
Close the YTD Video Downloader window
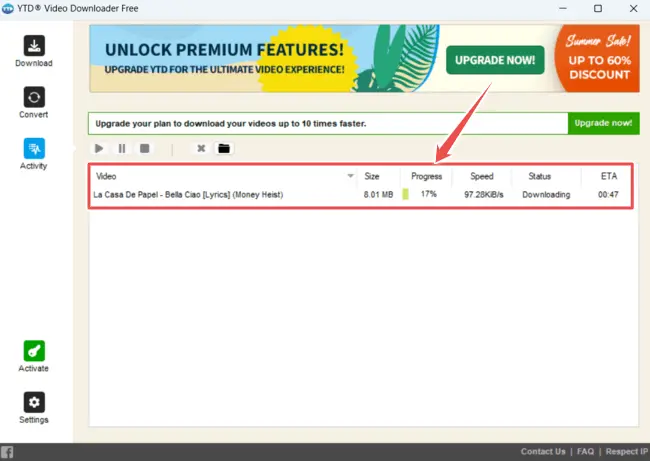633,8
